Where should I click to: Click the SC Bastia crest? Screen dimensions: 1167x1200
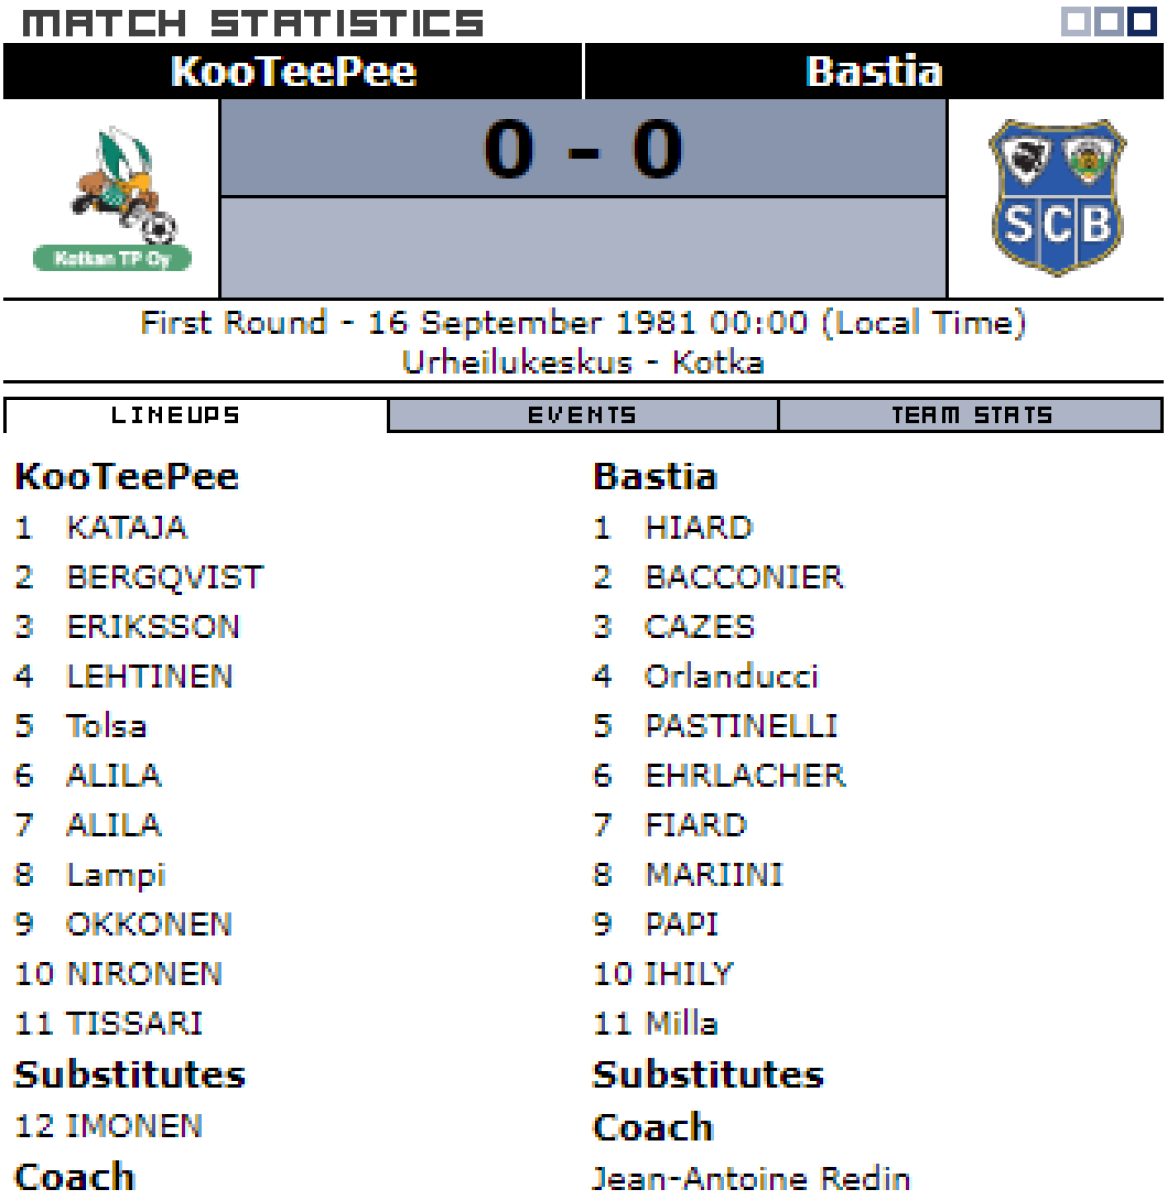[x=1056, y=197]
